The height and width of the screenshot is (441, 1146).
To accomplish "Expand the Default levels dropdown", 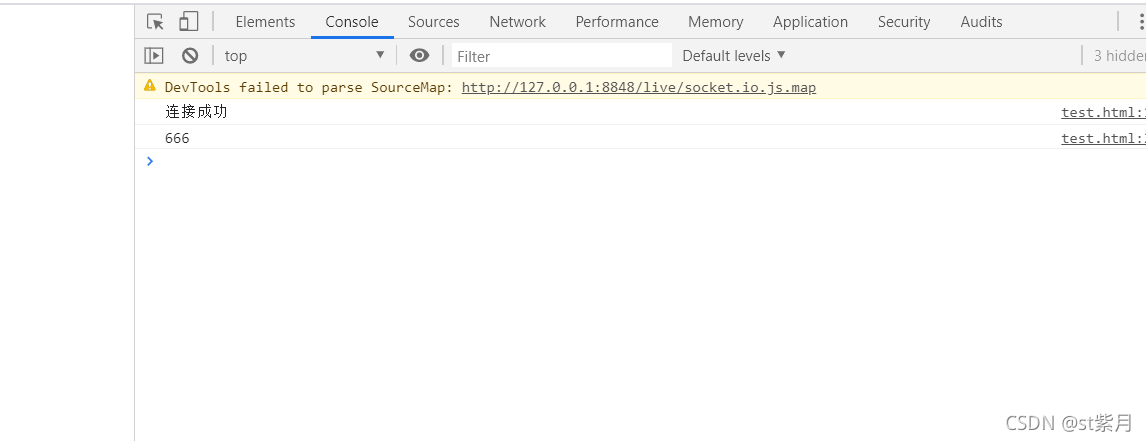I will [734, 56].
